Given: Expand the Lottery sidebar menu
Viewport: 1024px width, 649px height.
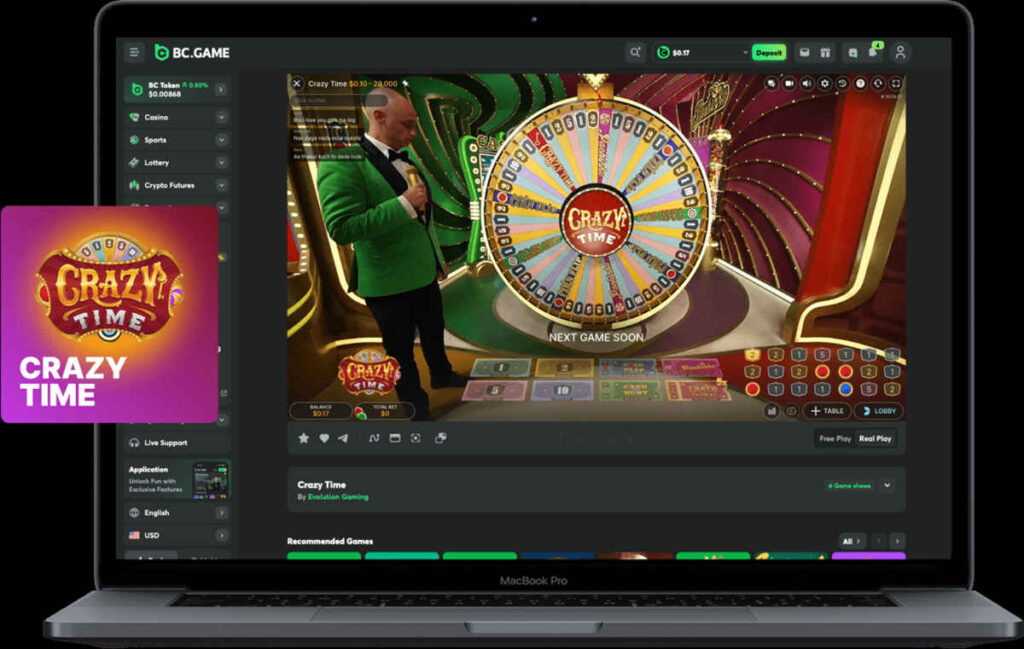Looking at the screenshot, I should pos(221,163).
